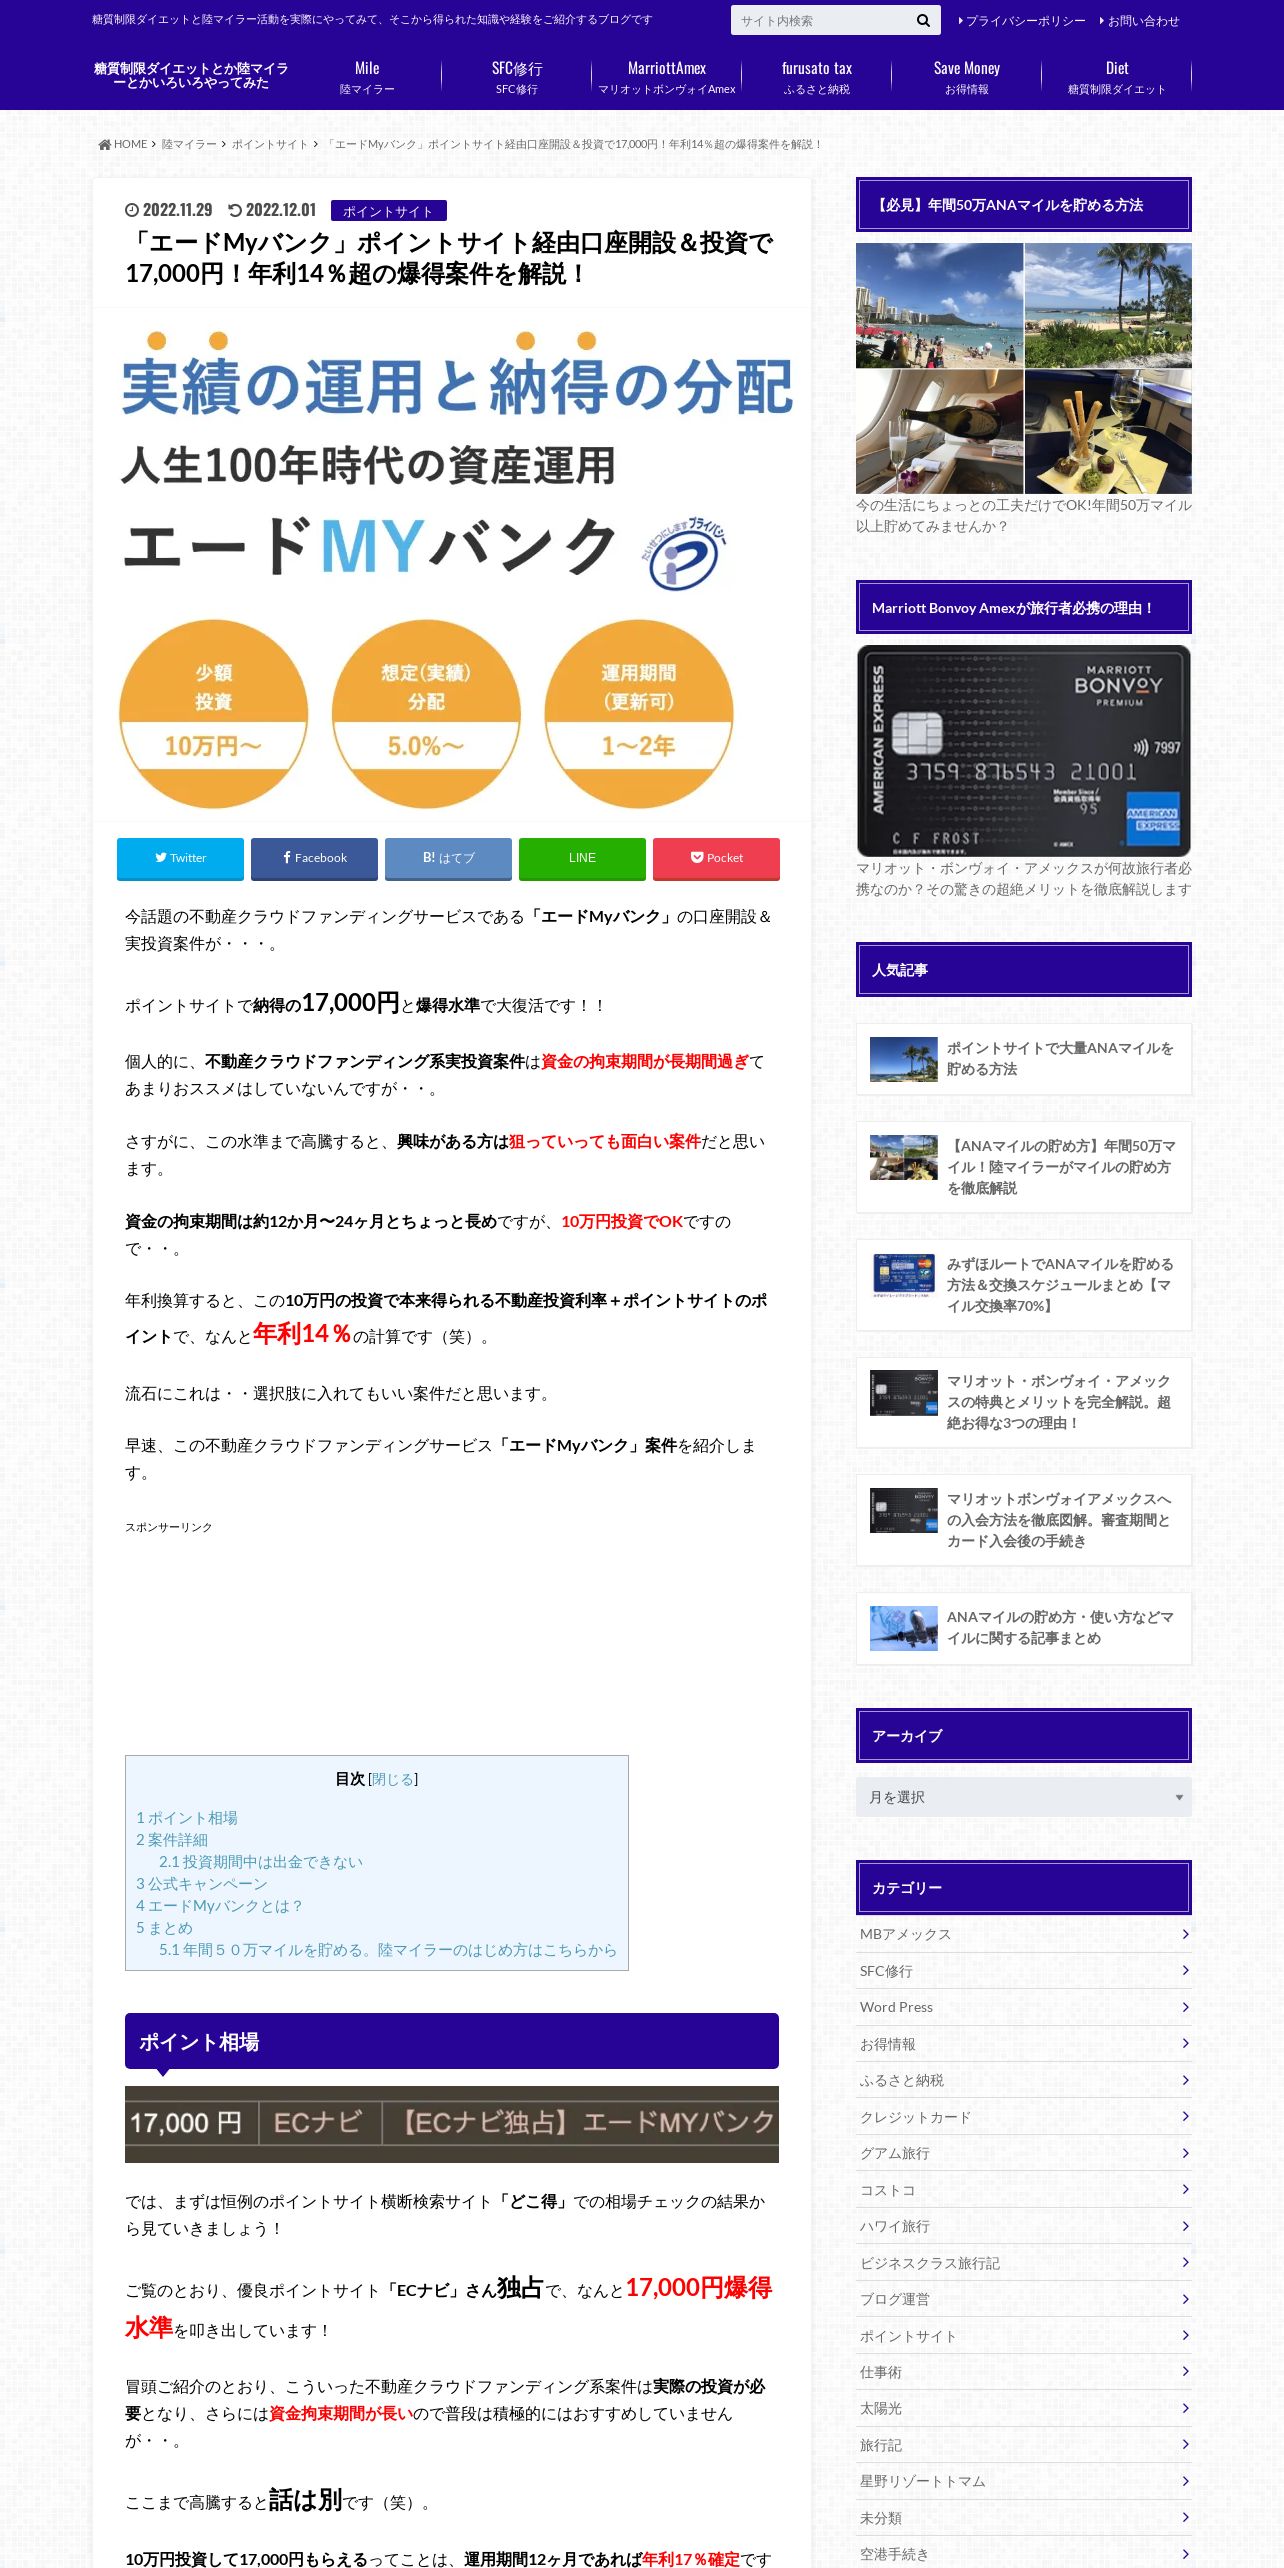This screenshot has height=2568, width=1284.
Task: Open the furusato tax menu item
Action: tap(817, 77)
